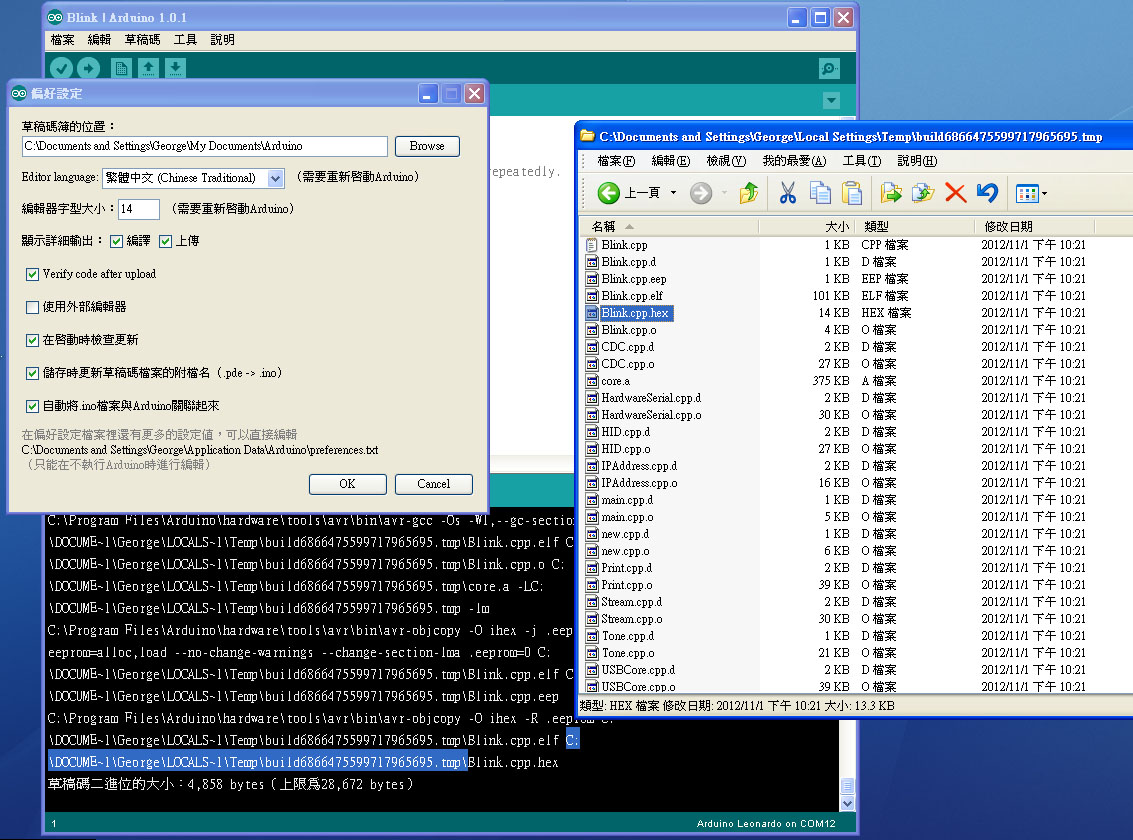Go up one folder level in Explorer
Viewport: 1133px width, 840px height.
pyautogui.click(x=749, y=193)
